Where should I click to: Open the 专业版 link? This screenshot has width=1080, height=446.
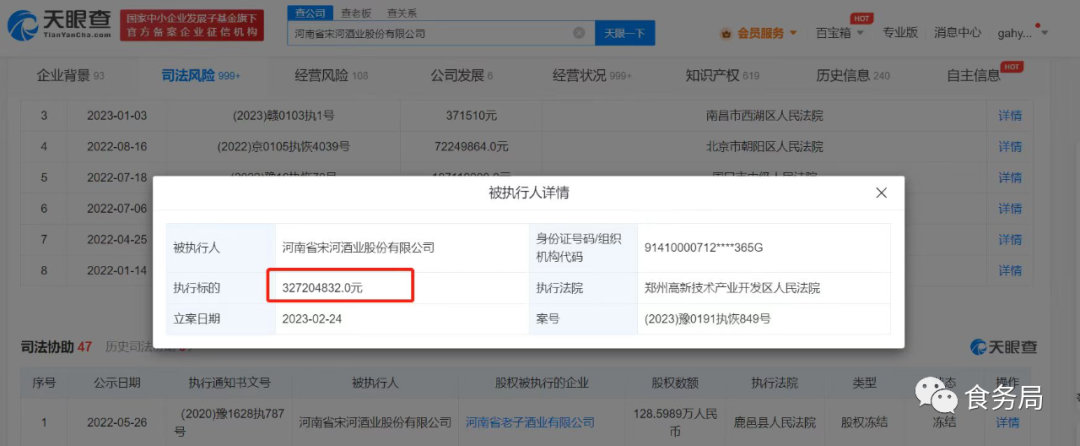pyautogui.click(x=900, y=32)
